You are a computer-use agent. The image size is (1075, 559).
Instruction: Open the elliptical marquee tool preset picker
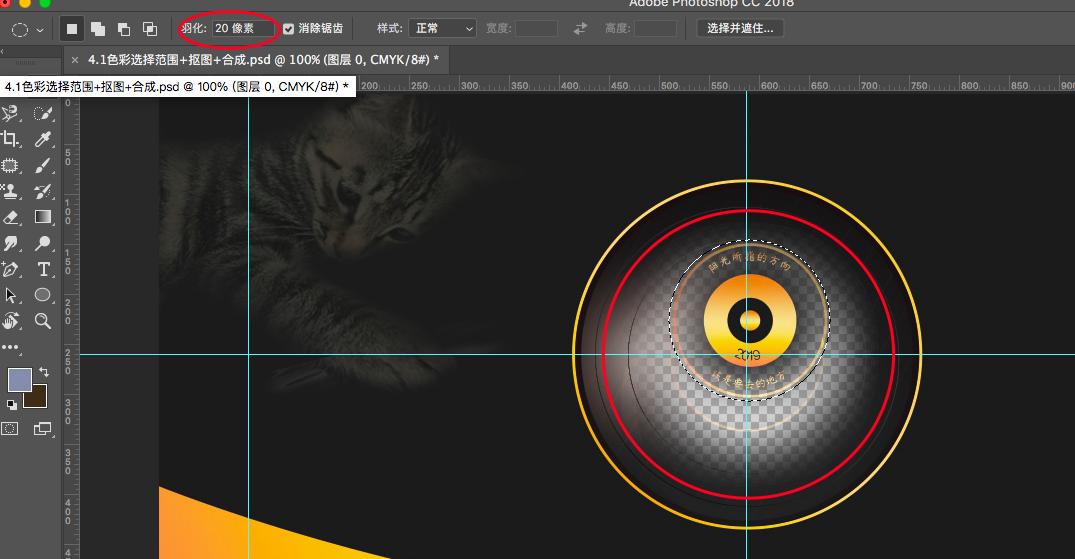(x=26, y=29)
